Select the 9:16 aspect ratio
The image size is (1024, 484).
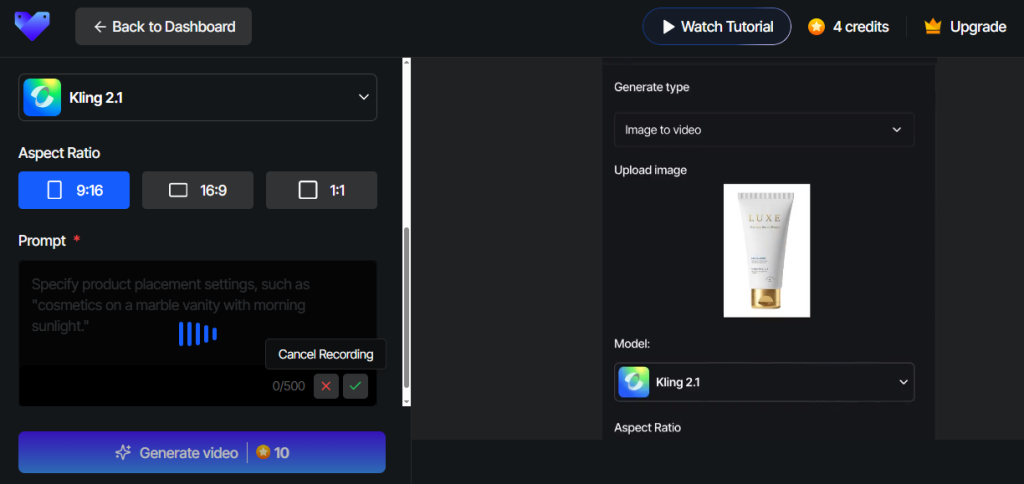[74, 190]
